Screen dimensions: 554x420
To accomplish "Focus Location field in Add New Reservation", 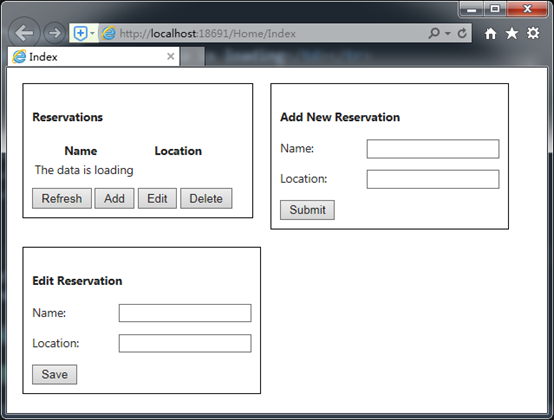I will 433,179.
